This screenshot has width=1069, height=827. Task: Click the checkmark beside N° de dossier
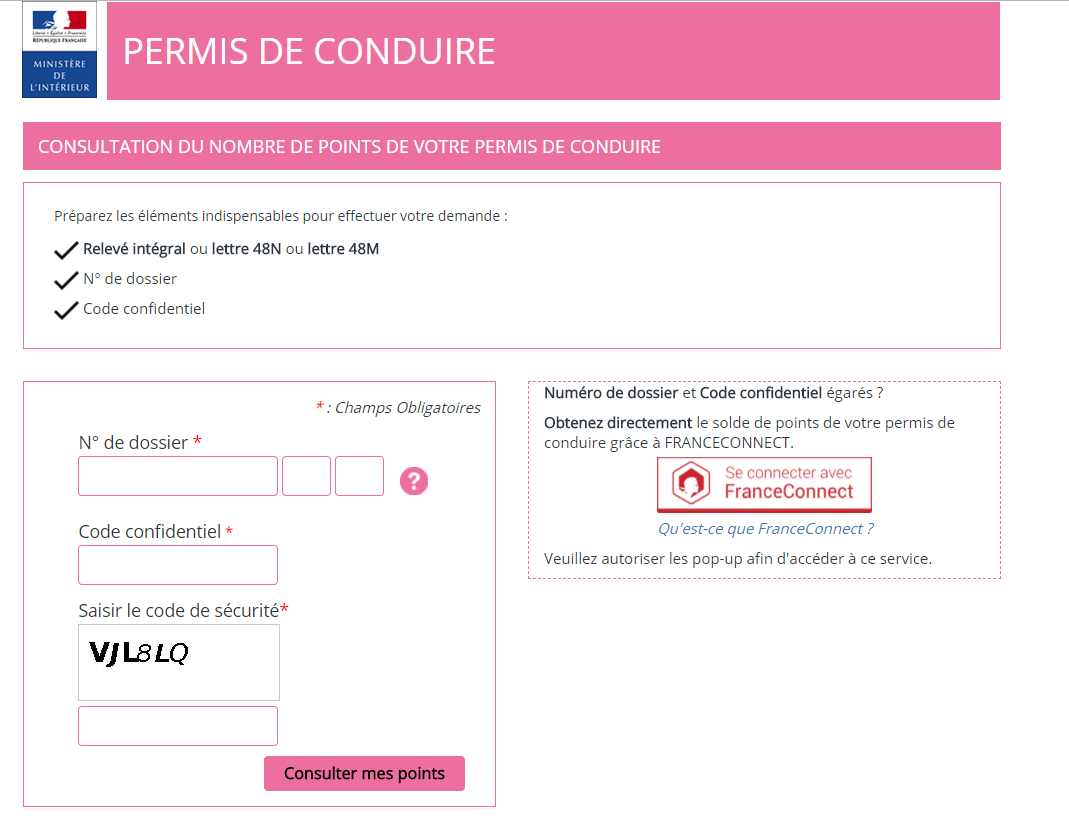click(x=65, y=279)
